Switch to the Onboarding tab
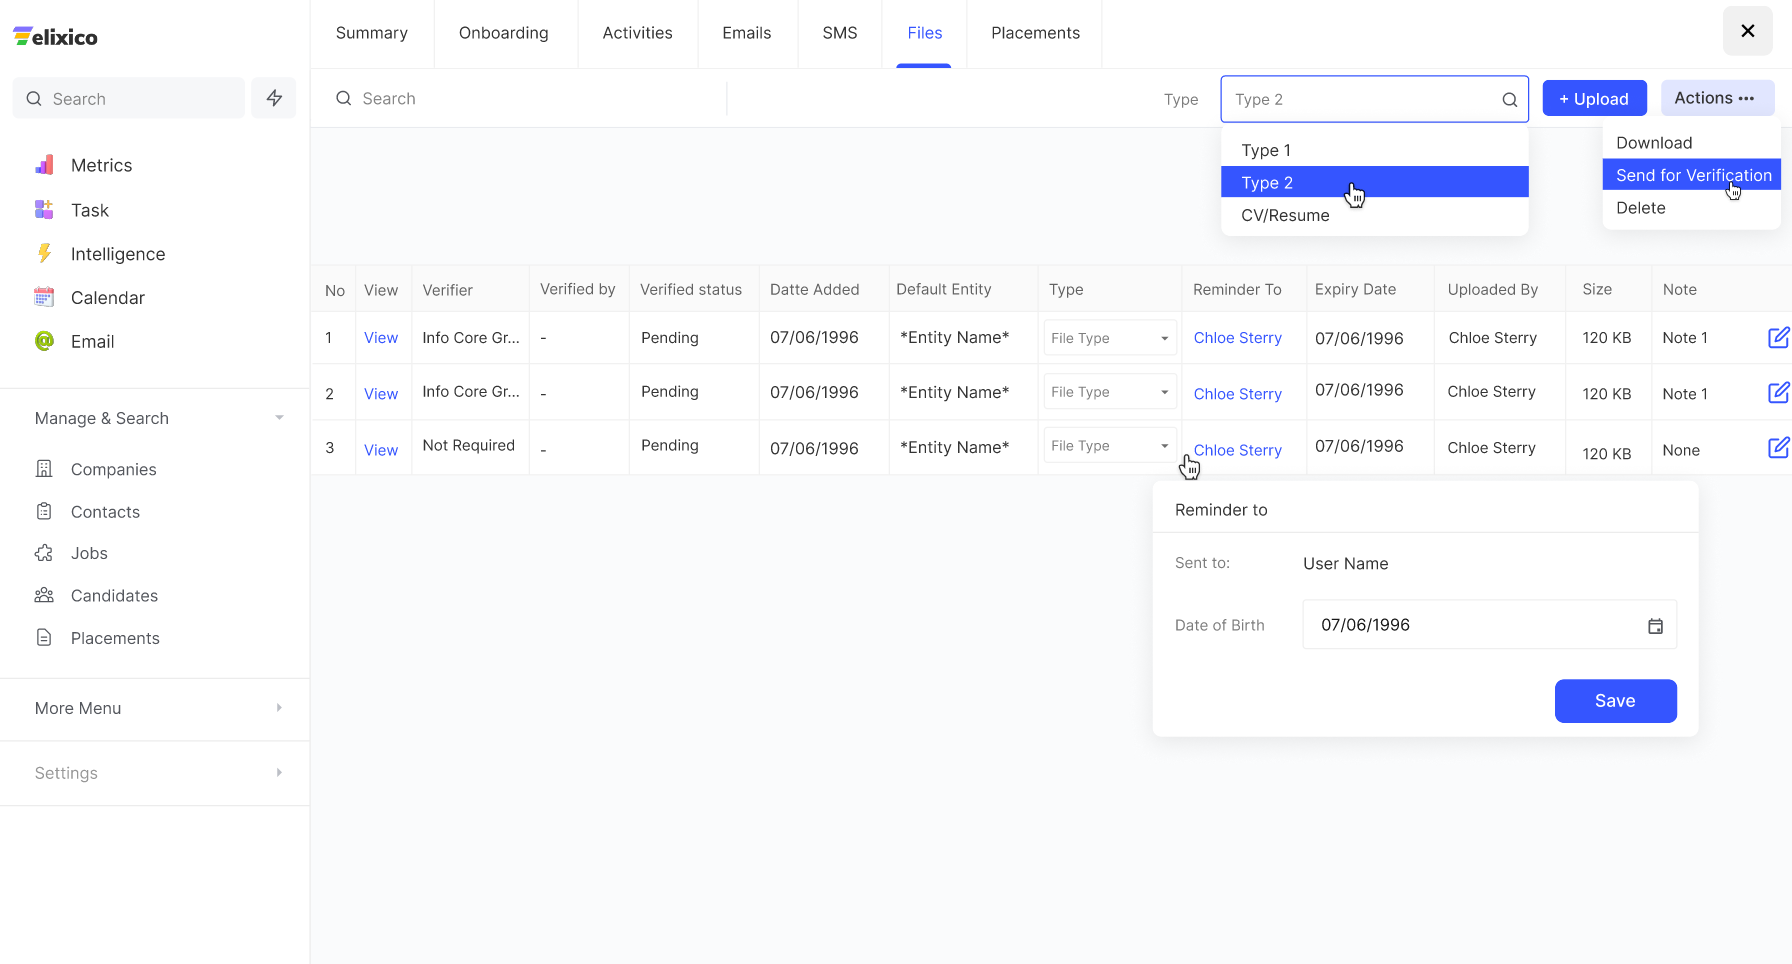Image resolution: width=1792 pixels, height=964 pixels. [x=503, y=33]
